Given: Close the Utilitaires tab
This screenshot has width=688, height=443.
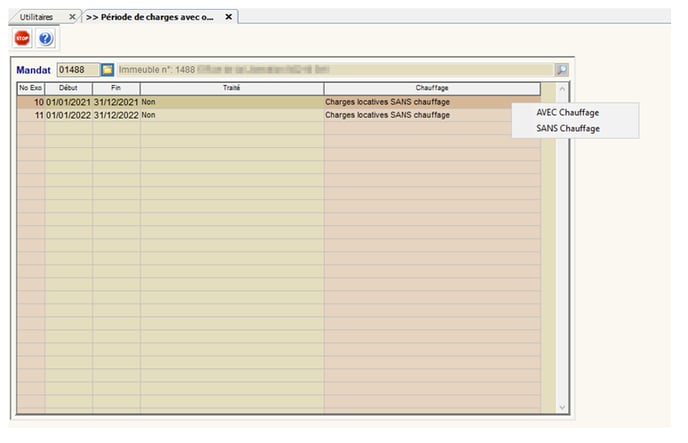Looking at the screenshot, I should coord(72,18).
